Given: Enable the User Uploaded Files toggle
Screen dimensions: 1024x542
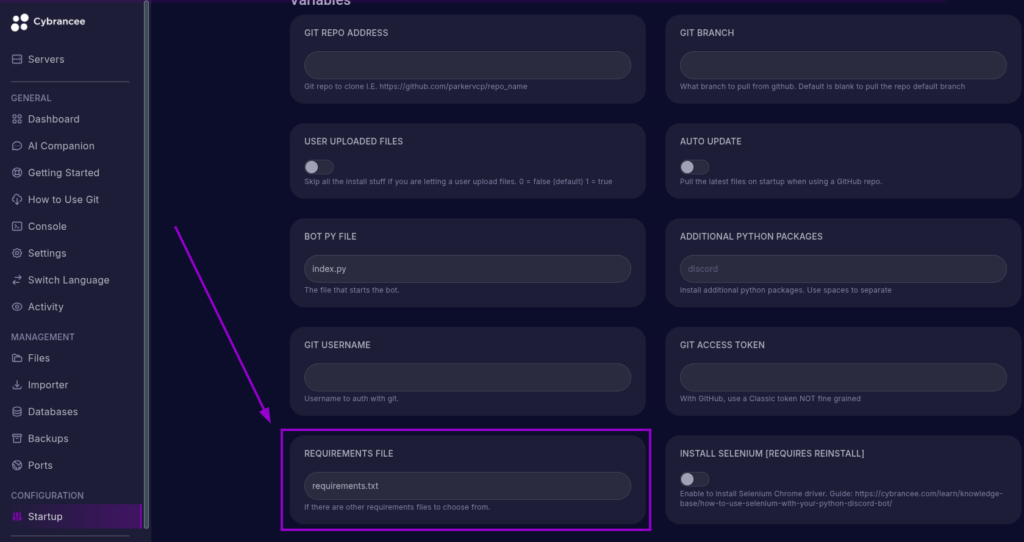Looking at the screenshot, I should pos(319,167).
